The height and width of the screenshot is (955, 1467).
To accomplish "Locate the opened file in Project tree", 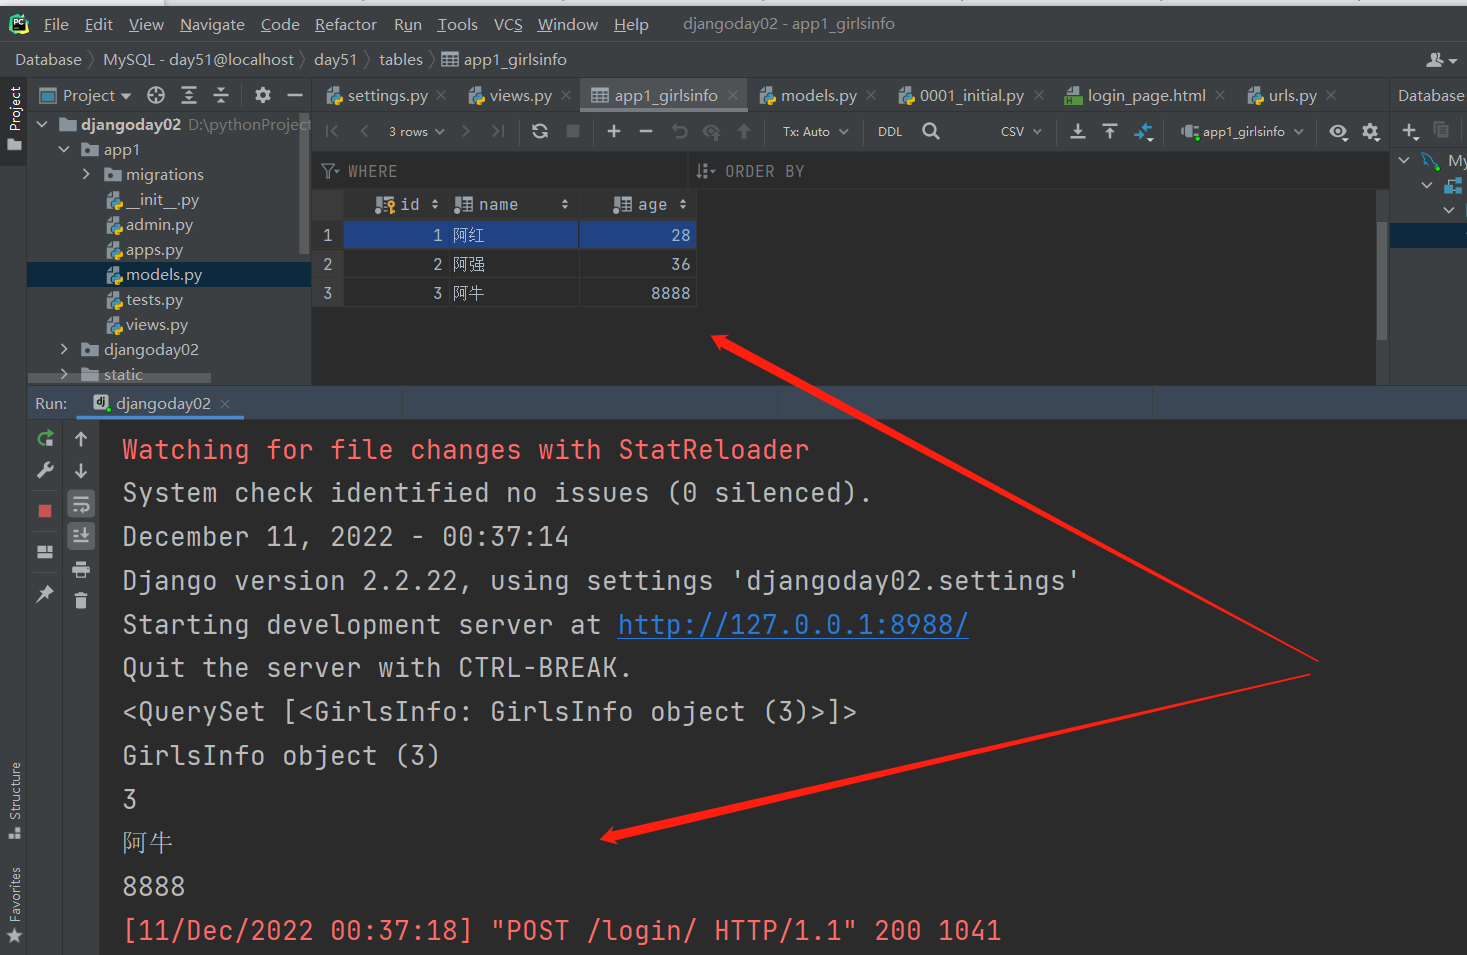I will pyautogui.click(x=156, y=95).
